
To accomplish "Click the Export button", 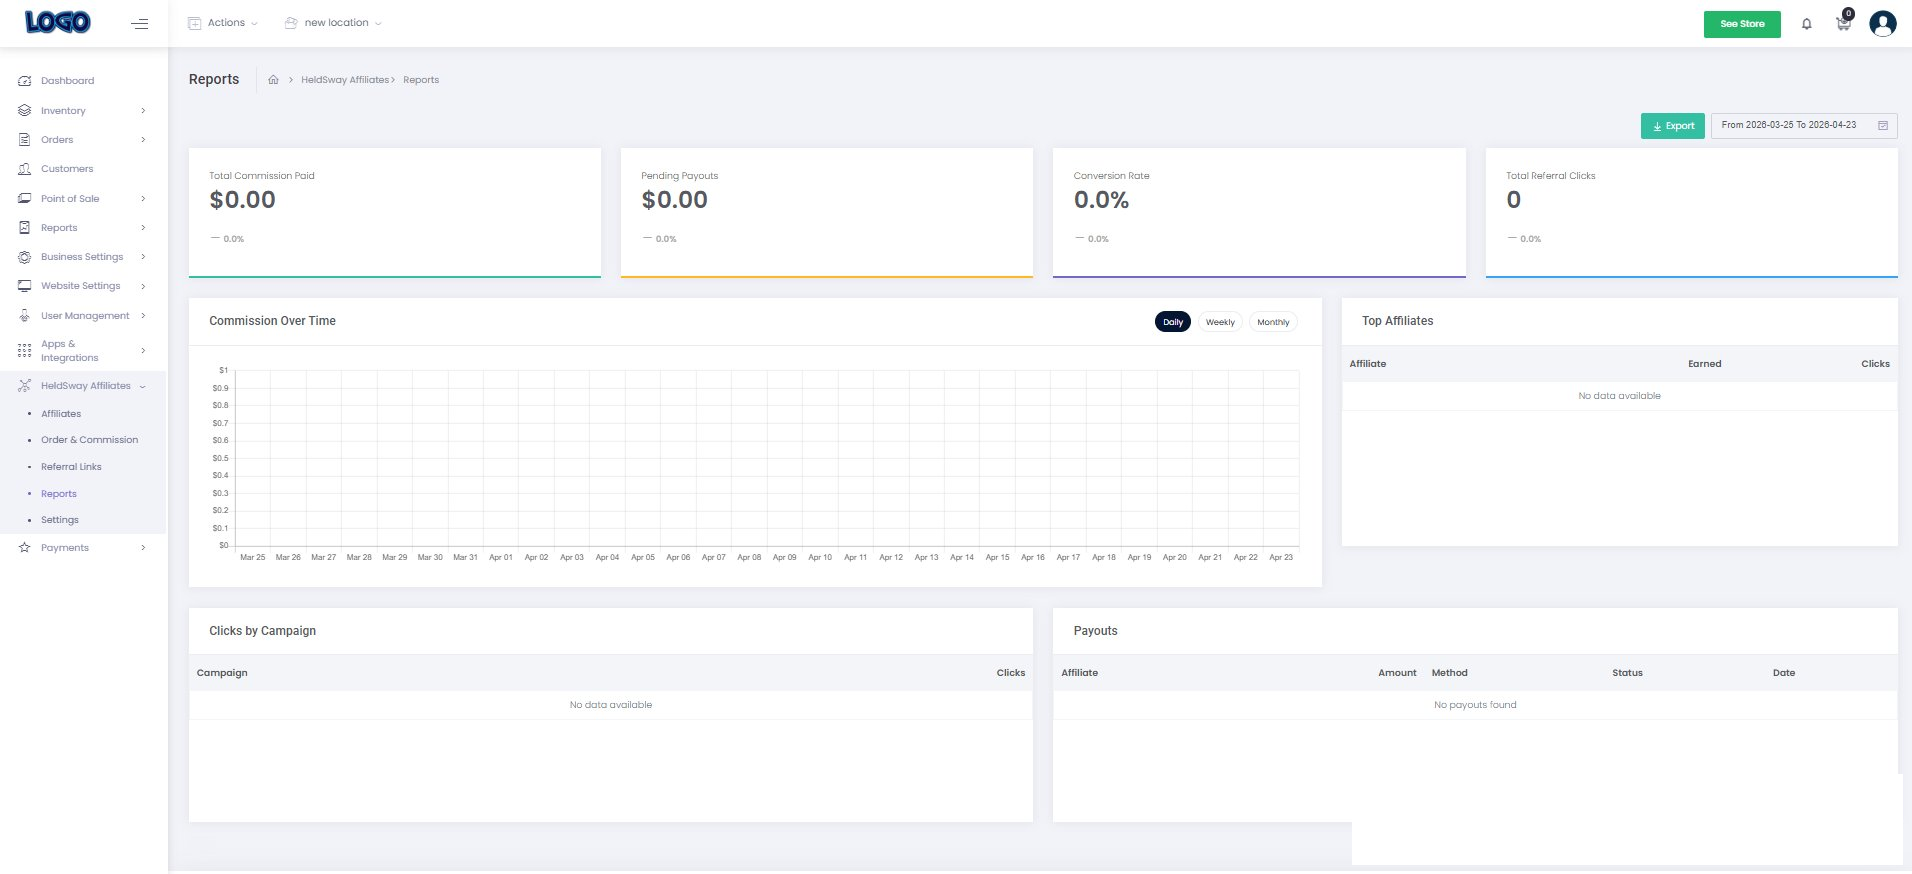I will tap(1672, 126).
